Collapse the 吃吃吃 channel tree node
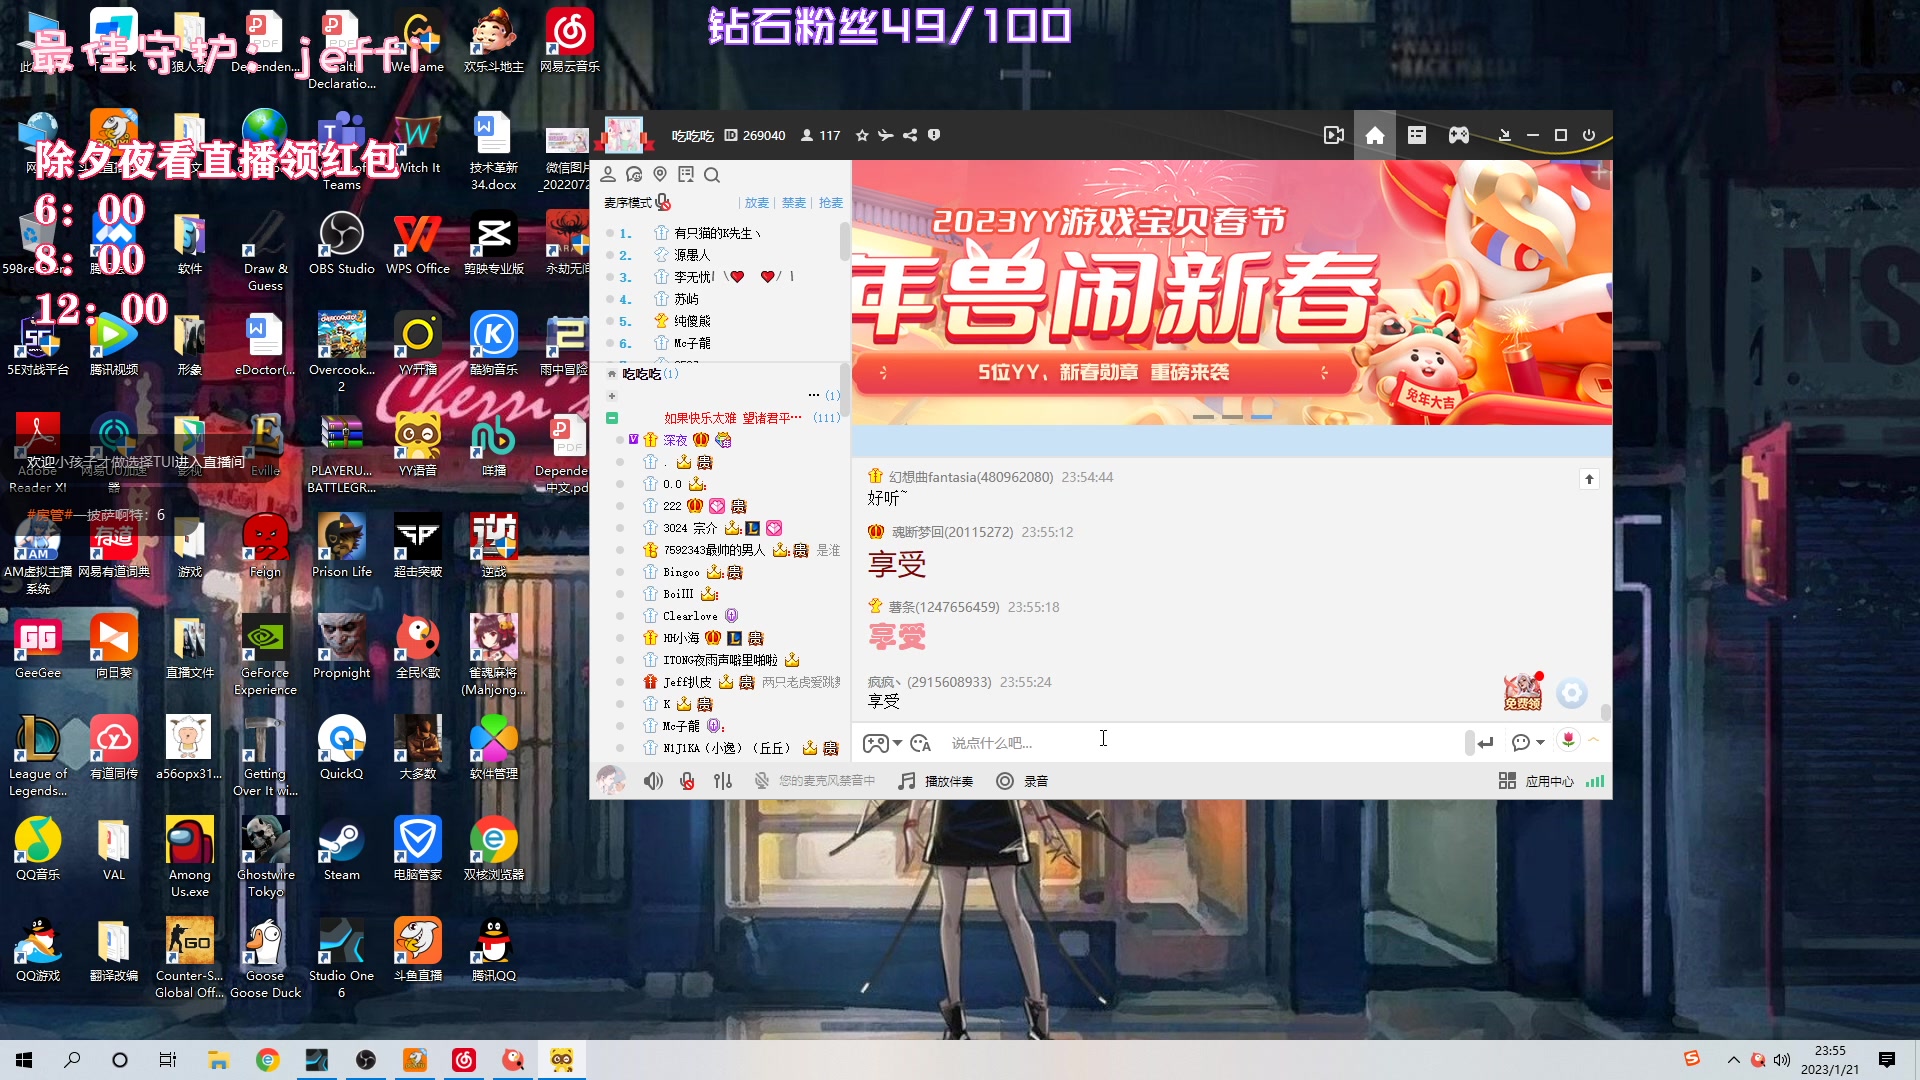Screen dimensions: 1920x1080 tap(611, 373)
